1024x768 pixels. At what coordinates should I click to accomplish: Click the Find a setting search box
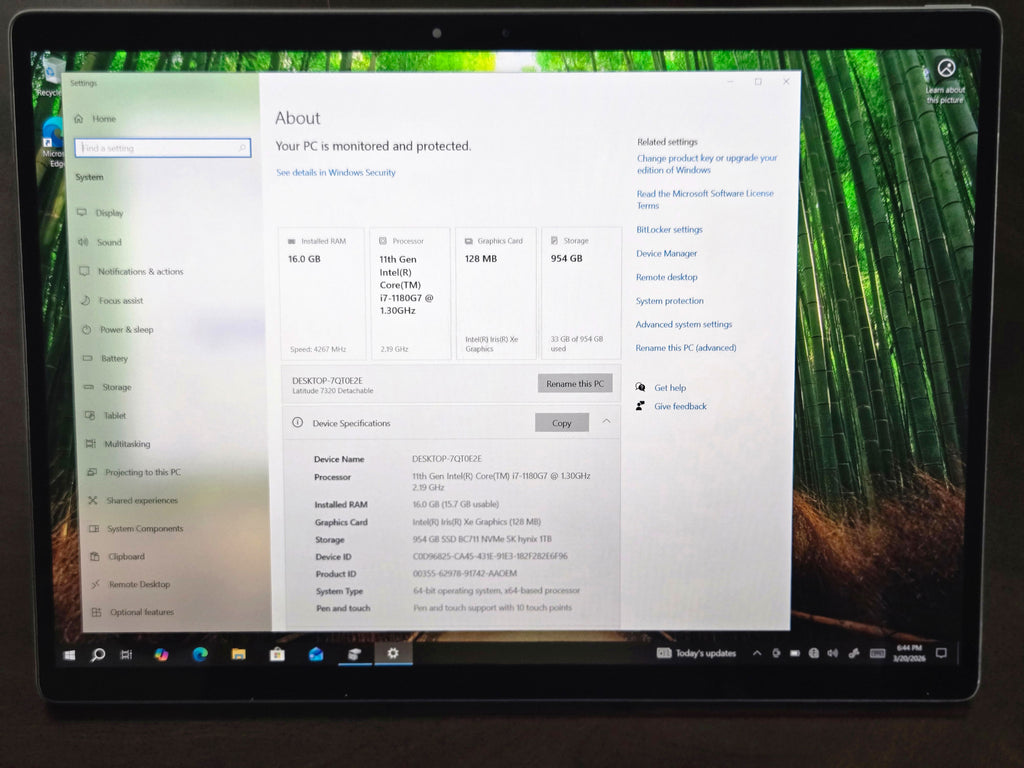[162, 147]
